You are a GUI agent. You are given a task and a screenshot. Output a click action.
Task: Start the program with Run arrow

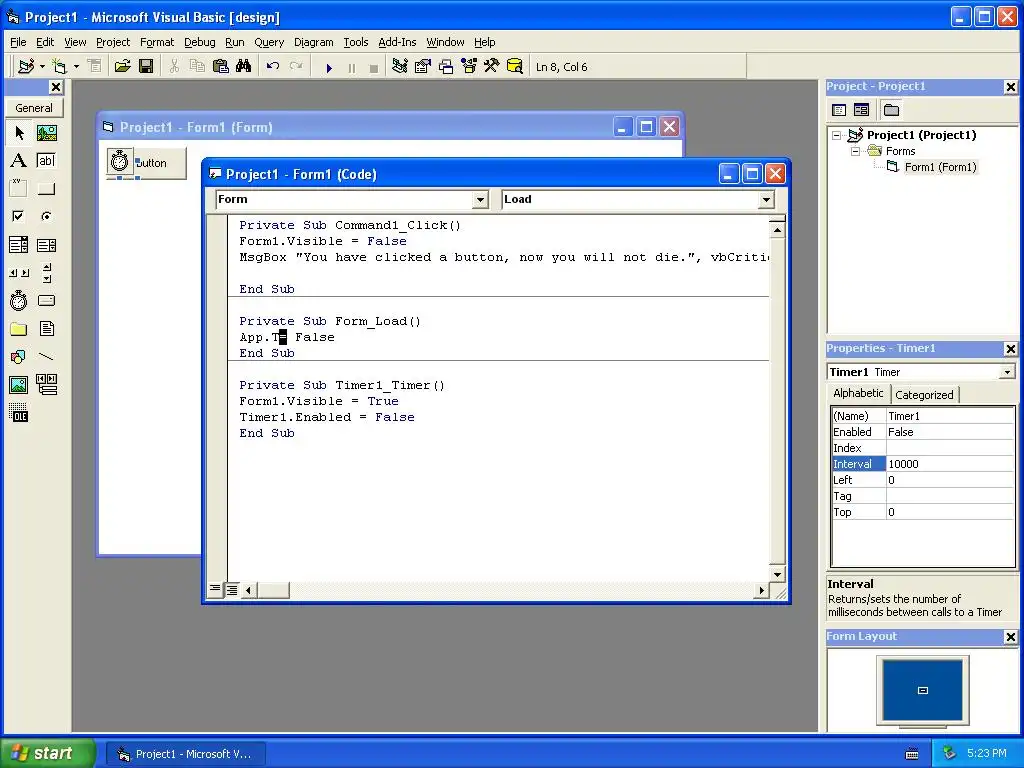pos(329,67)
